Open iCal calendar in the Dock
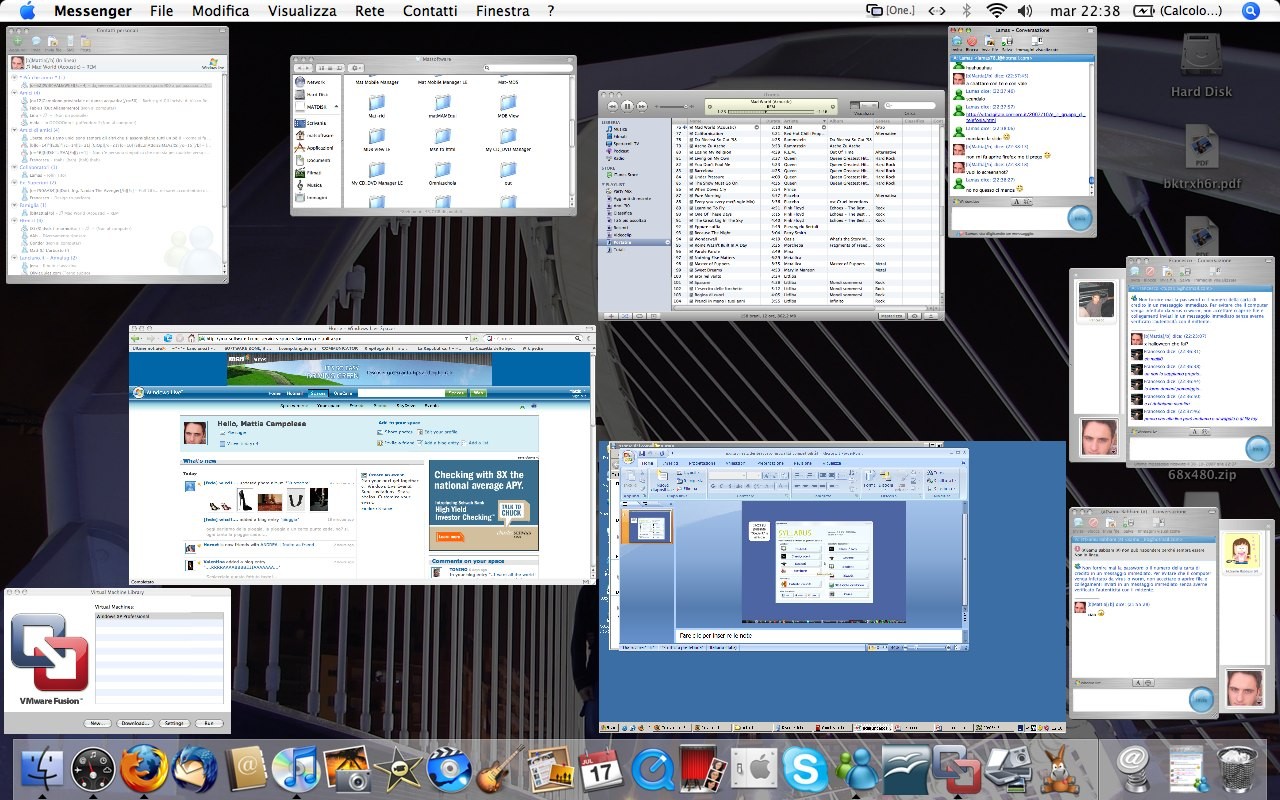Image resolution: width=1280 pixels, height=800 pixels. pos(601,768)
